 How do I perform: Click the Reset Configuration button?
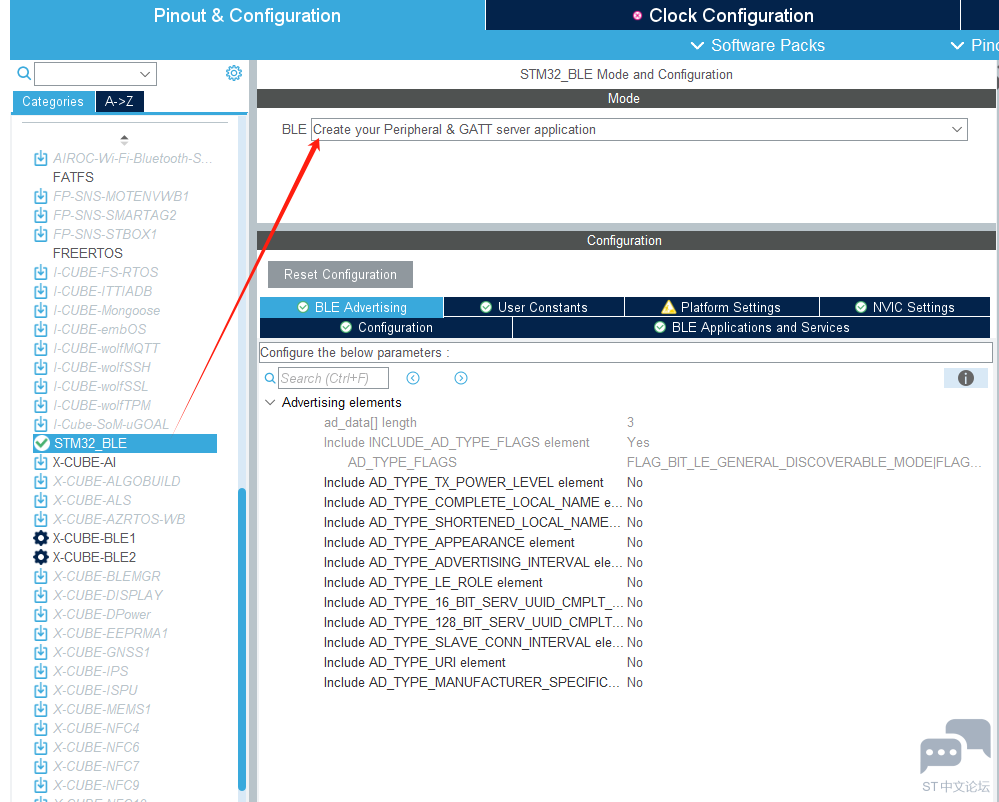[340, 275]
